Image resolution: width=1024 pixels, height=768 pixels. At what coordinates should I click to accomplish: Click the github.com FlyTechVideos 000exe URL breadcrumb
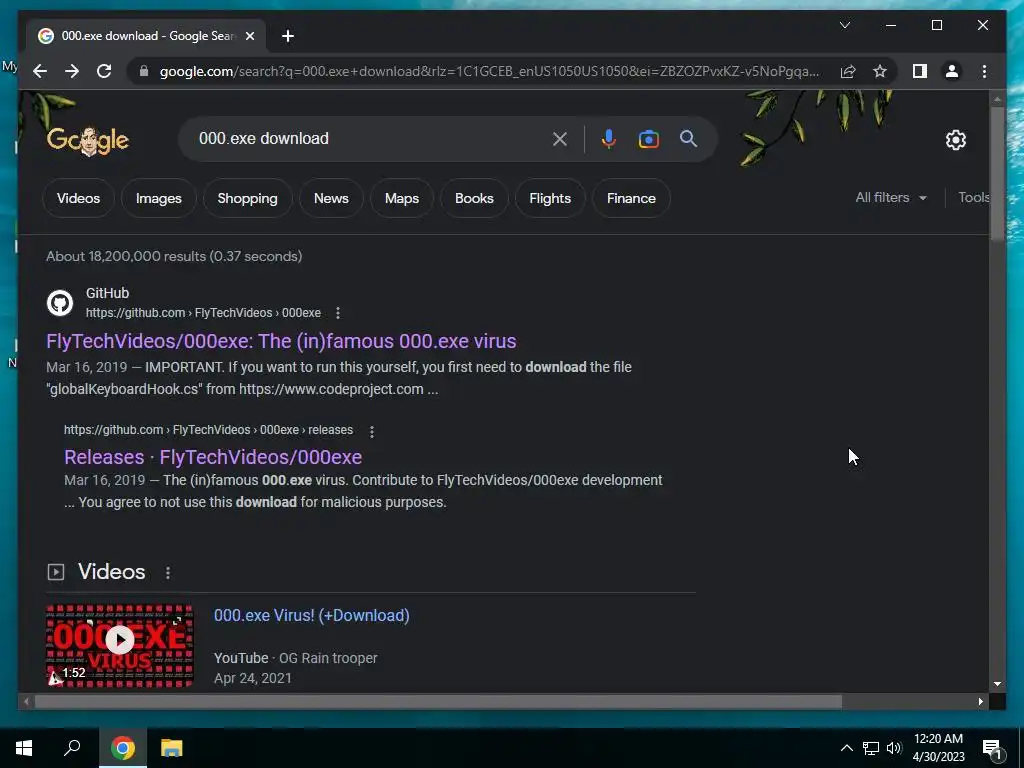click(x=203, y=313)
